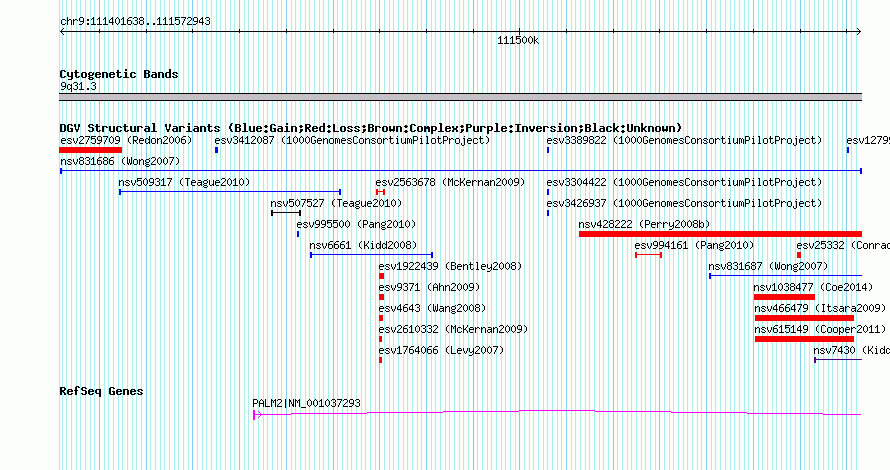The width and height of the screenshot is (890, 470).
Task: Click the PALM2 gene start arrow
Action: (x=257, y=415)
